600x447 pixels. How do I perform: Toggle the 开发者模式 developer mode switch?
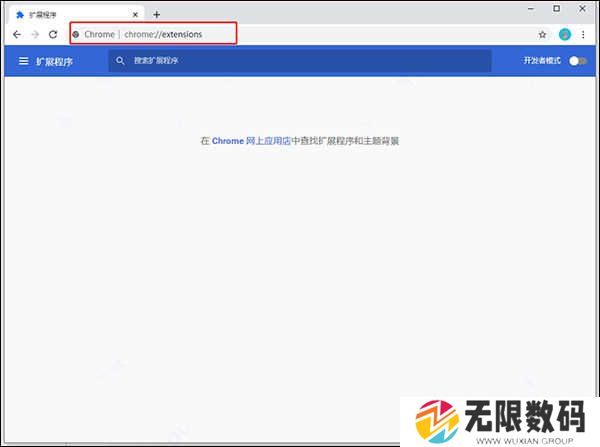[578, 61]
